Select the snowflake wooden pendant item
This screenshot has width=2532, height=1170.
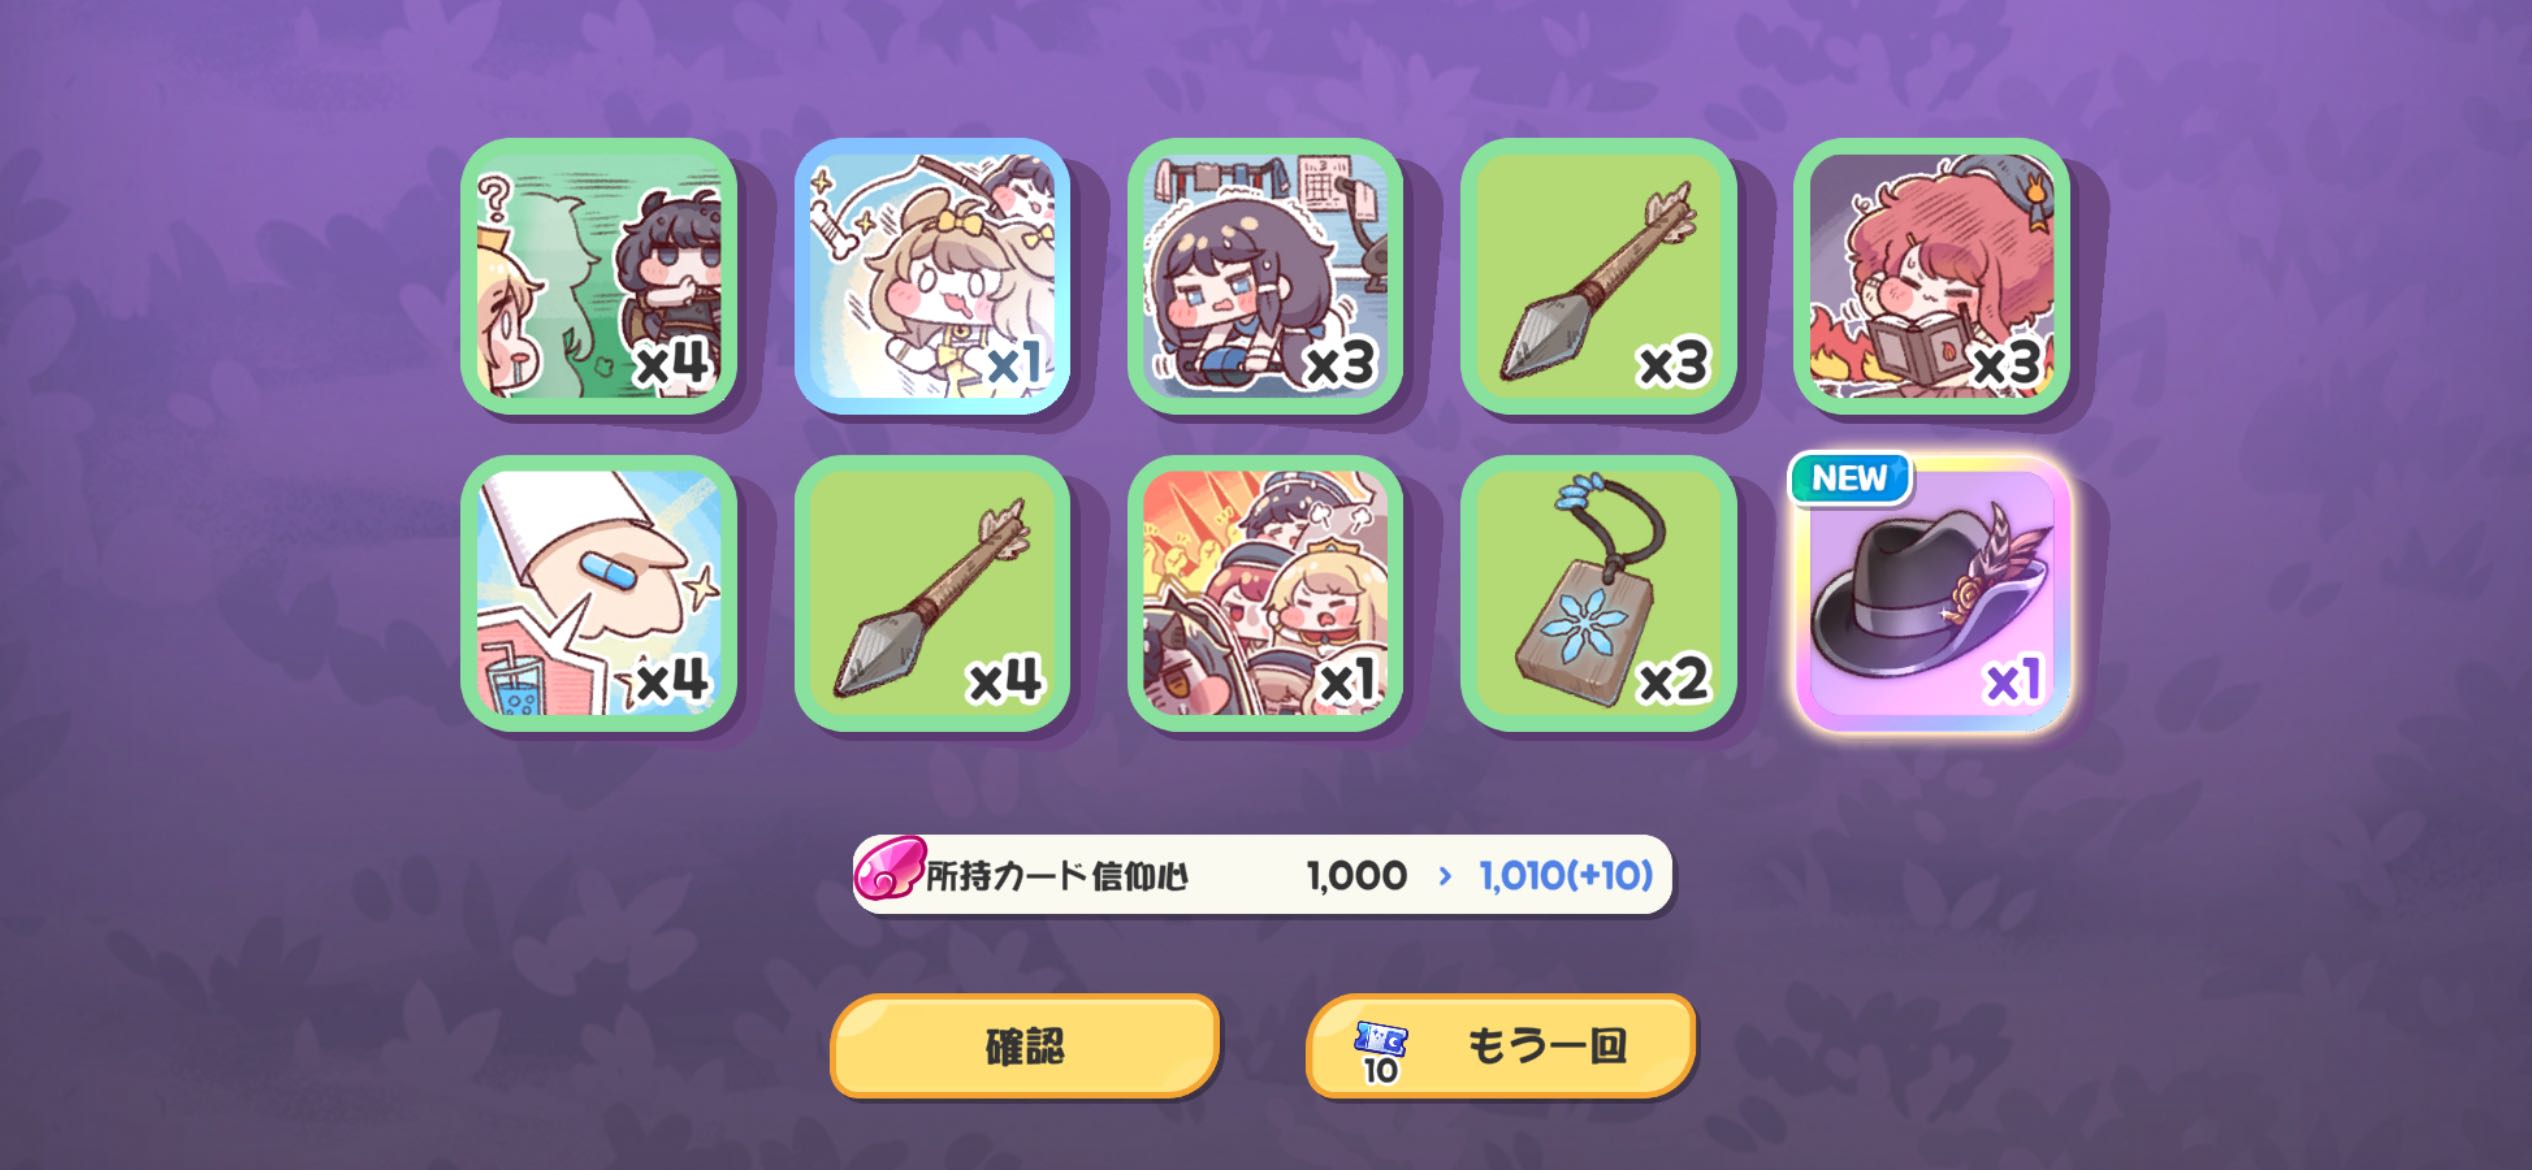click(x=1598, y=593)
